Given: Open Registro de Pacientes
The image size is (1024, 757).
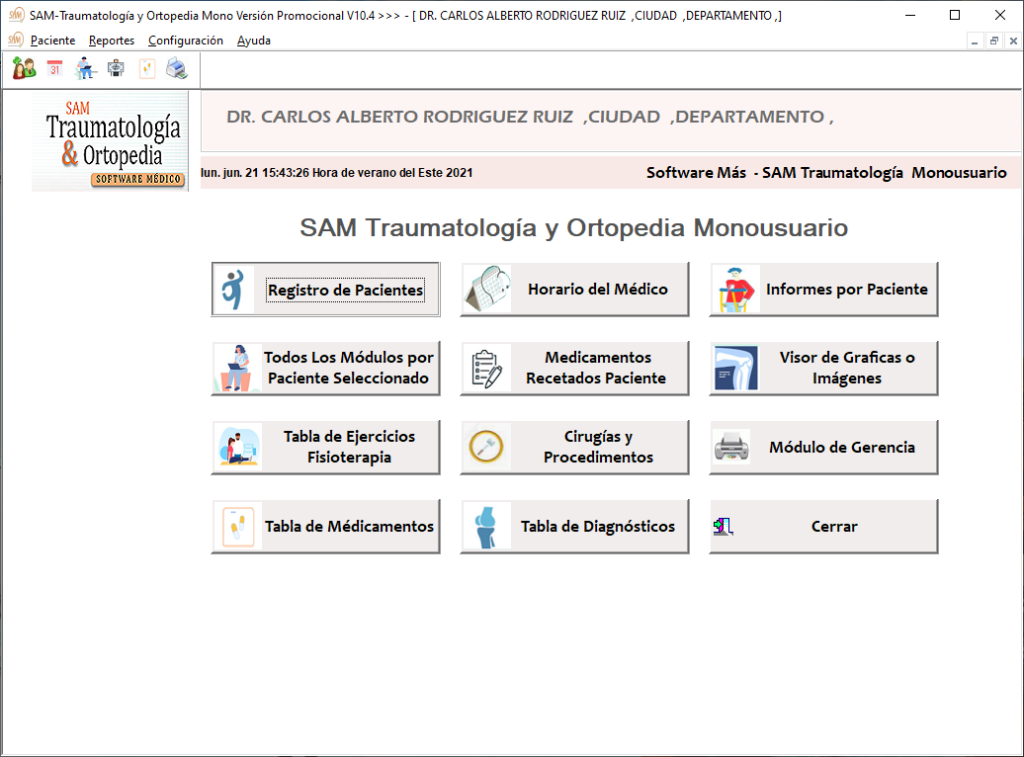Looking at the screenshot, I should click(326, 290).
